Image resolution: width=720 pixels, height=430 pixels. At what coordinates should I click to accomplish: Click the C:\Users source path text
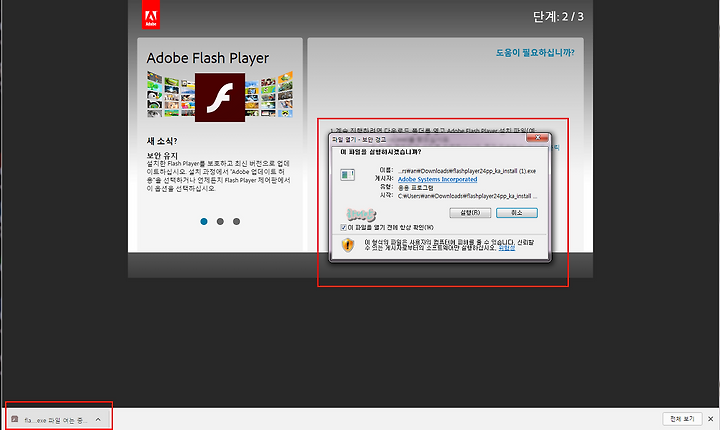(467, 196)
